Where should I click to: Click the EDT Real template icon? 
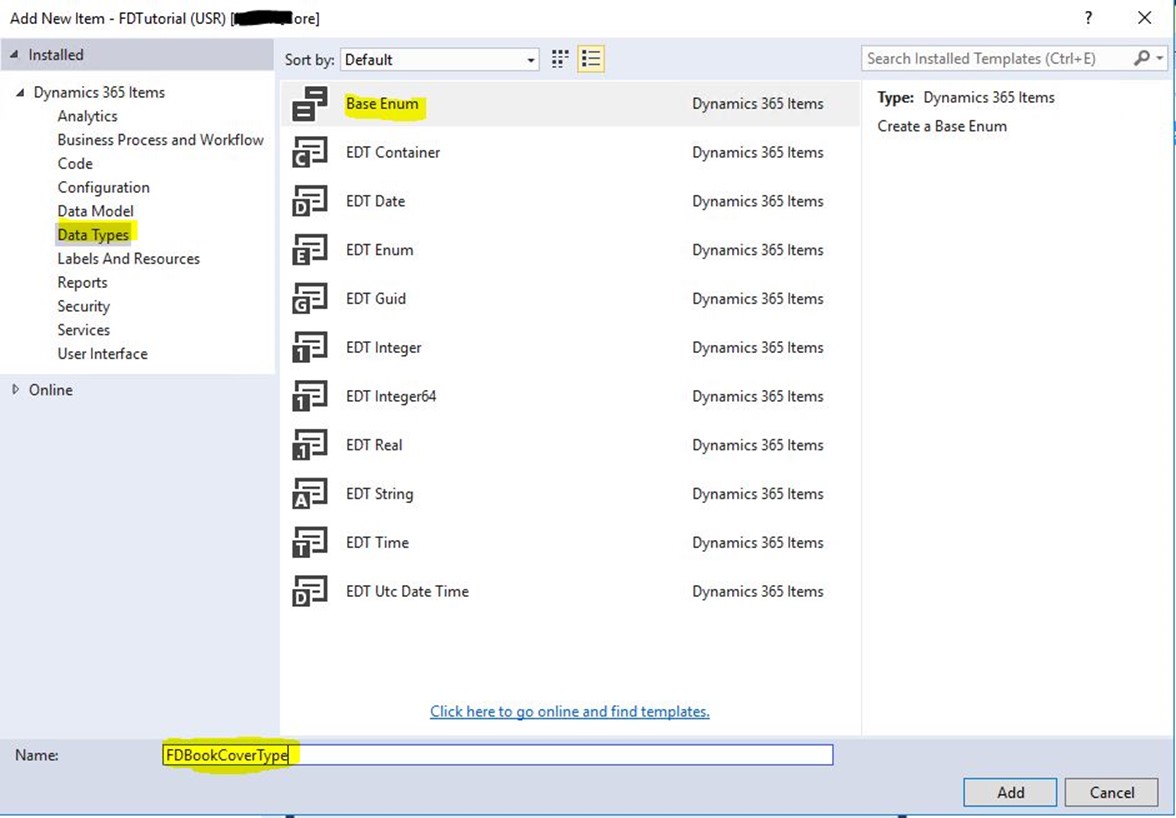pyautogui.click(x=310, y=445)
